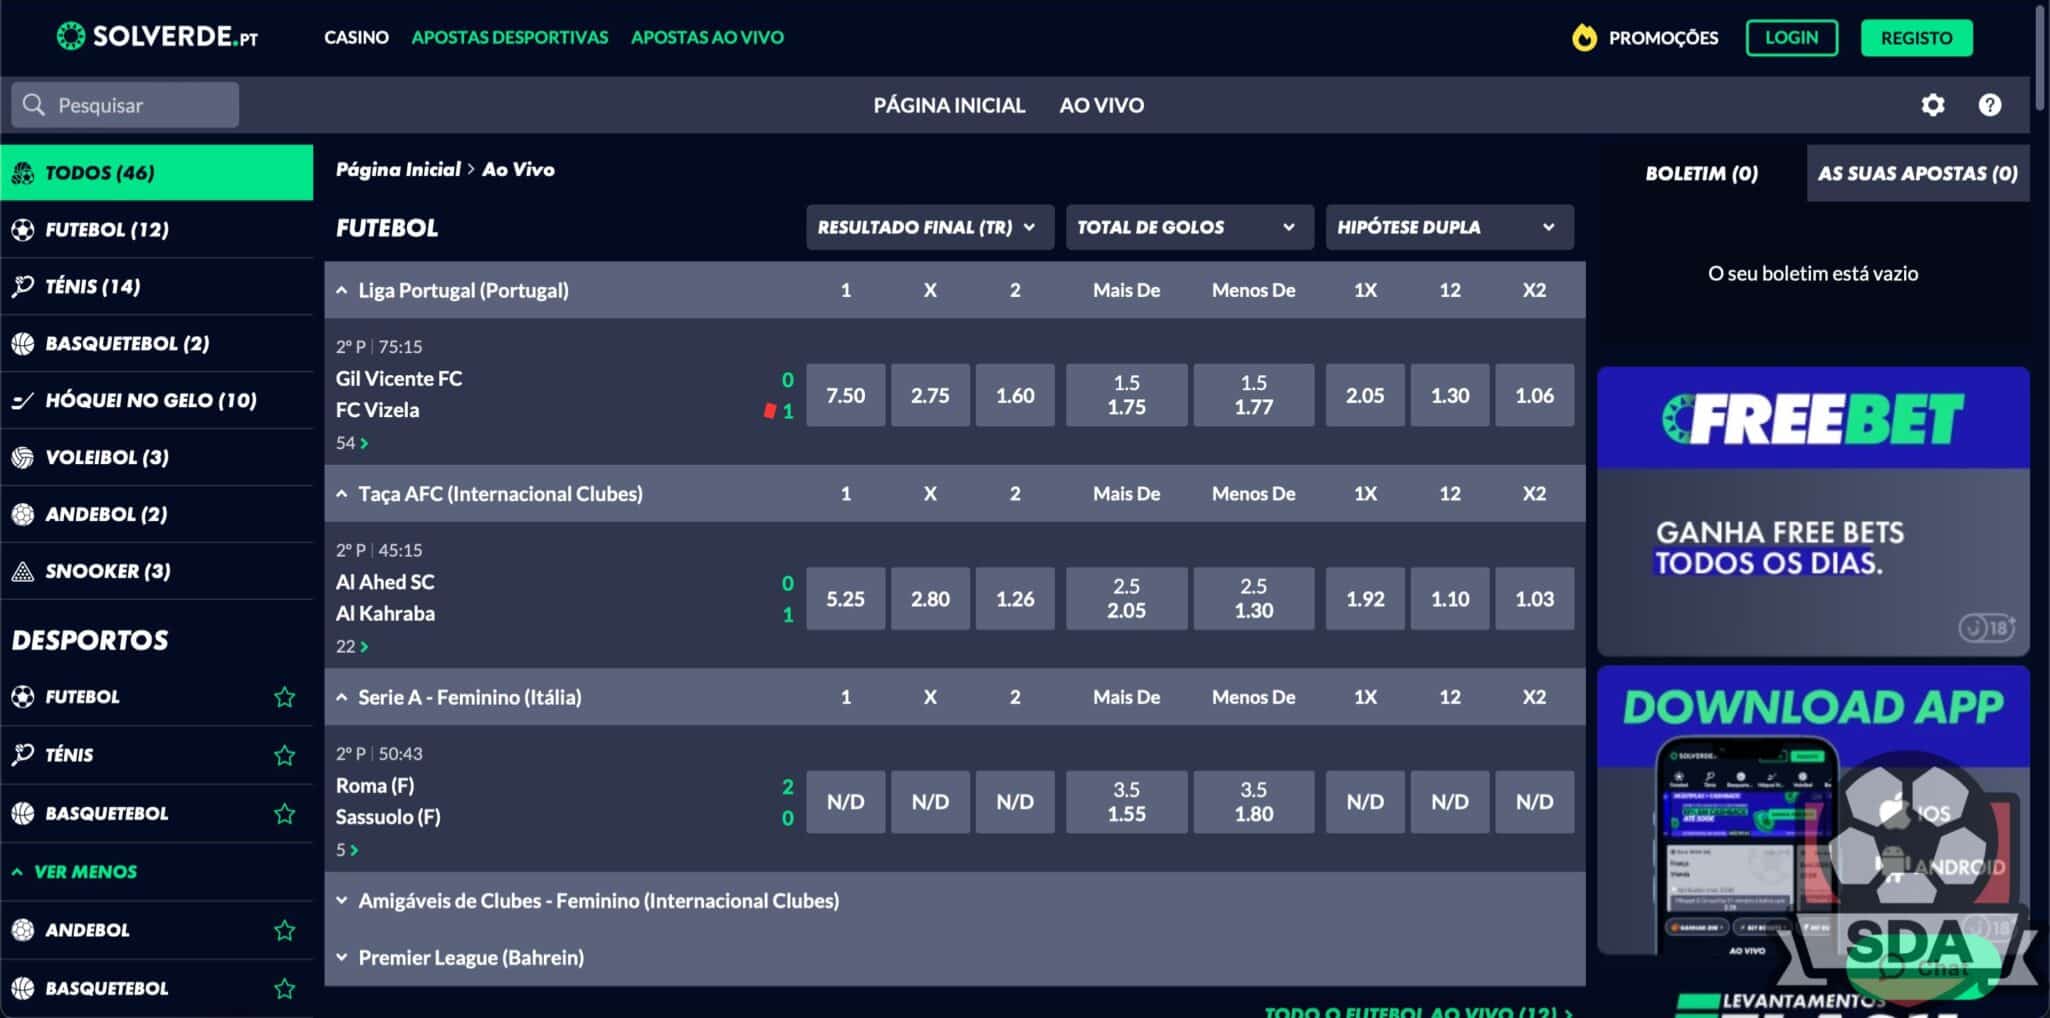The image size is (2050, 1018).
Task: Open the Total de Golos dropdown
Action: click(x=1187, y=227)
